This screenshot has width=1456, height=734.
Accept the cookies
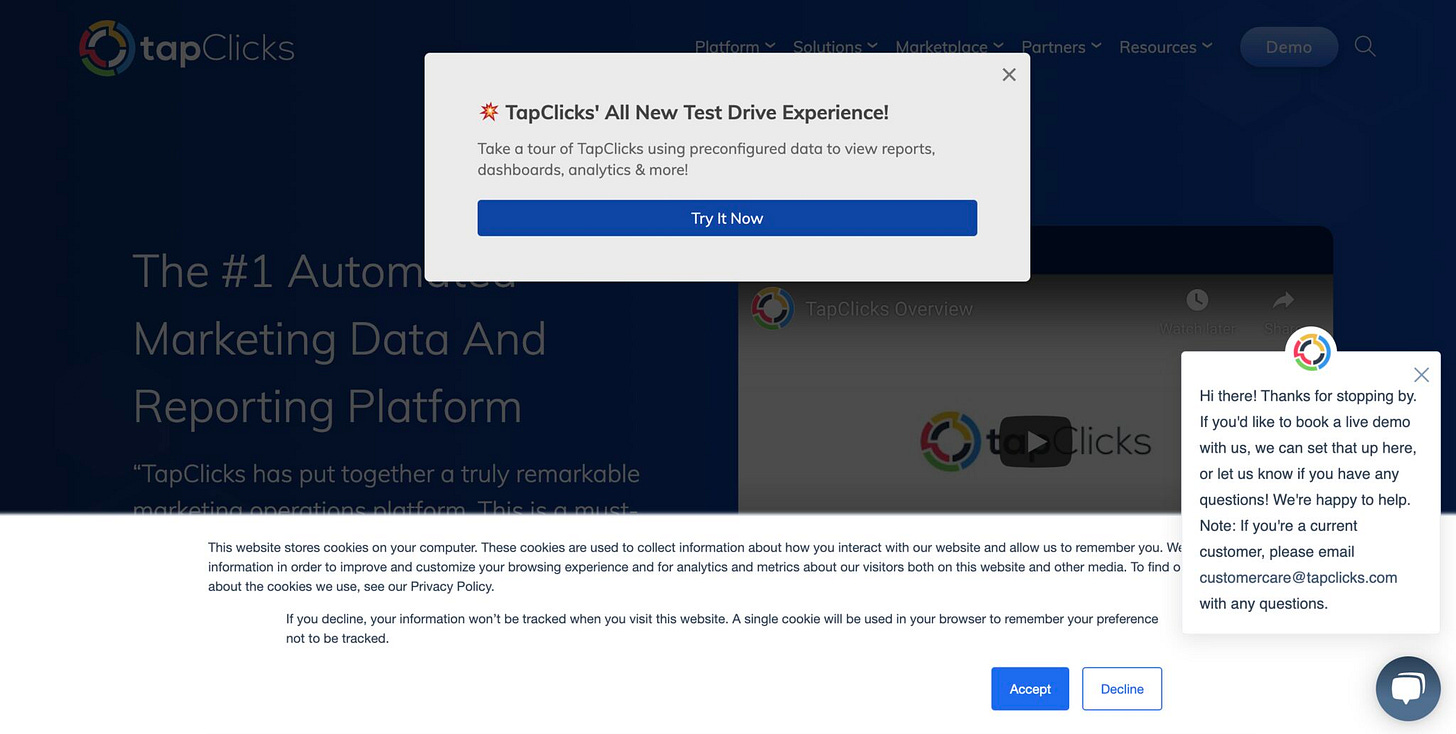pyautogui.click(x=1030, y=689)
